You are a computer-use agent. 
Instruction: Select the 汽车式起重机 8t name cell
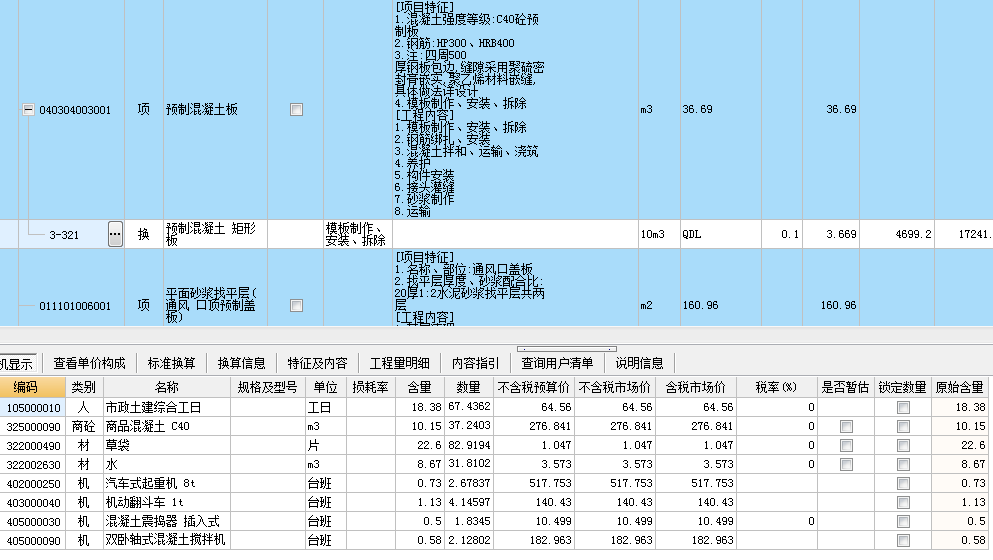[x=167, y=483]
